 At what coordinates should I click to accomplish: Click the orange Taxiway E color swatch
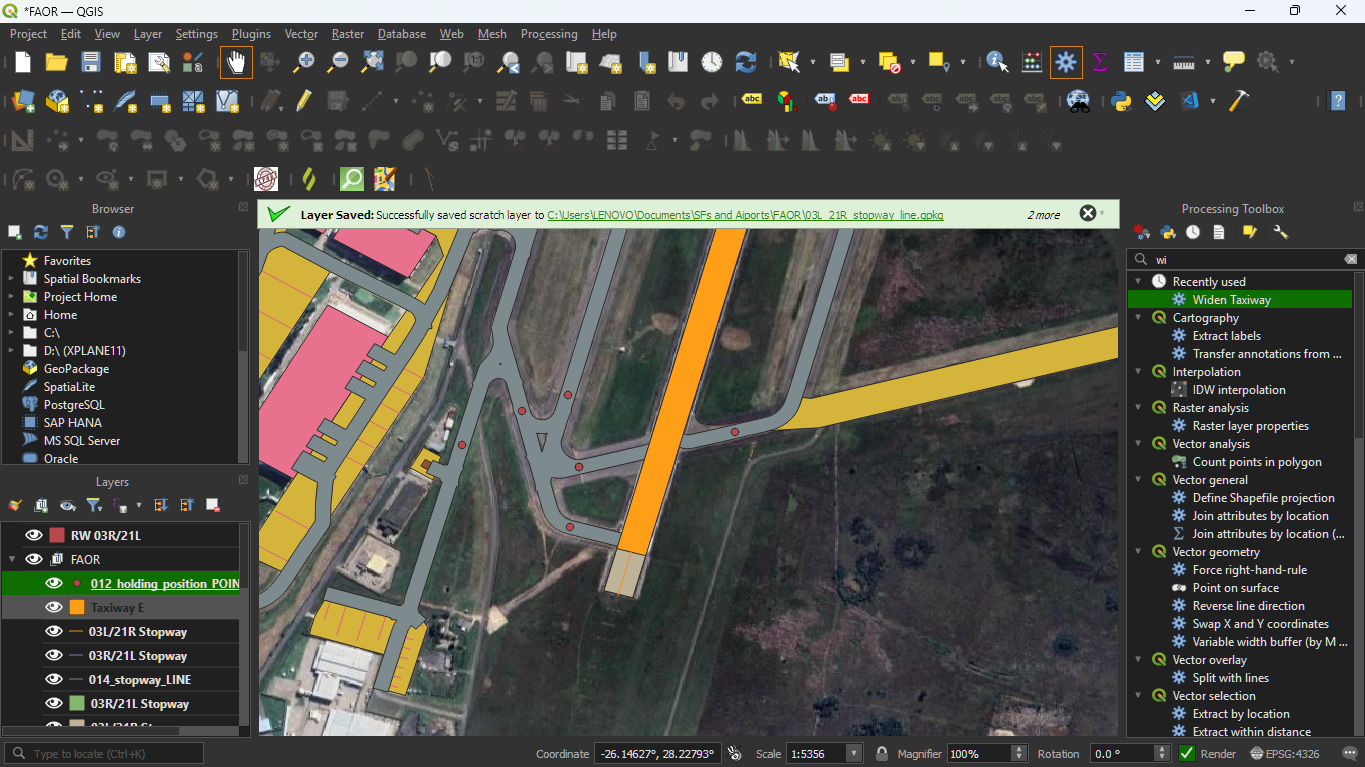(x=77, y=607)
